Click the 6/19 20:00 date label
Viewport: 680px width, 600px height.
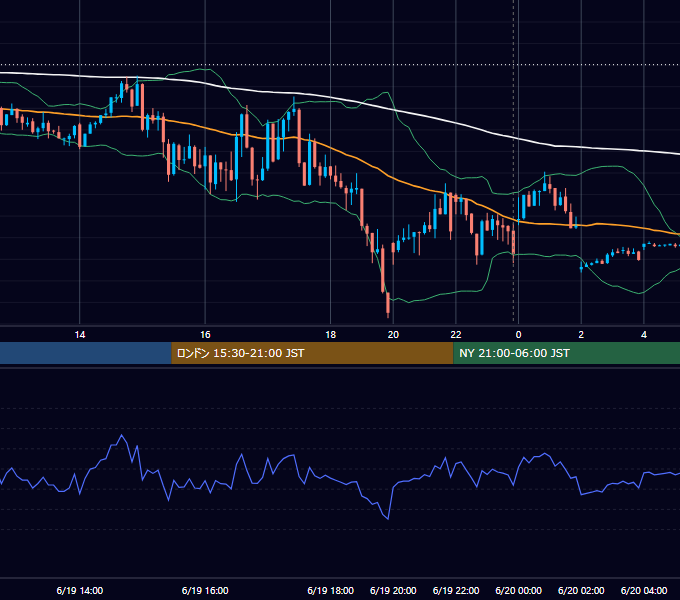(393, 590)
